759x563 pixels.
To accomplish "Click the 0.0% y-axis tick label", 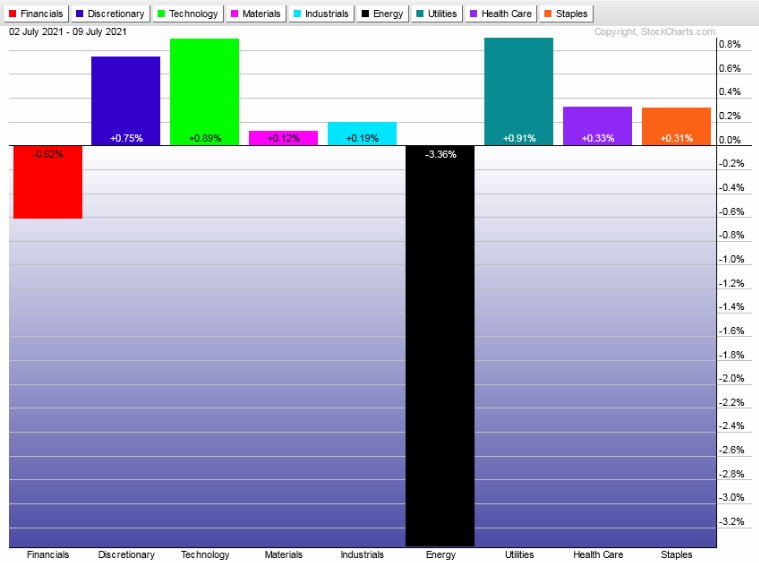I will (729, 140).
